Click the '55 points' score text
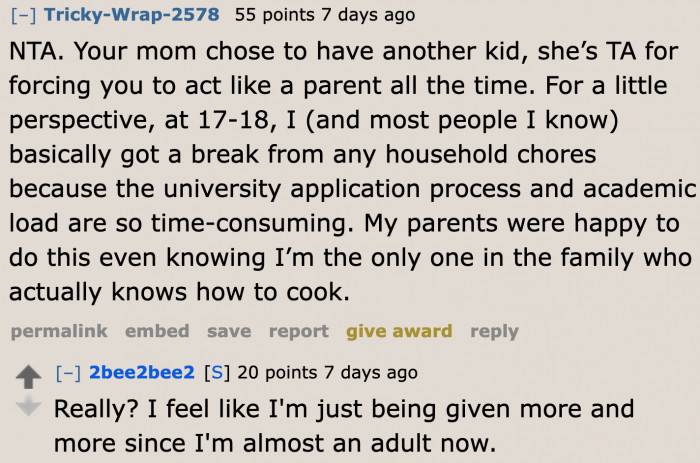 point(269,16)
